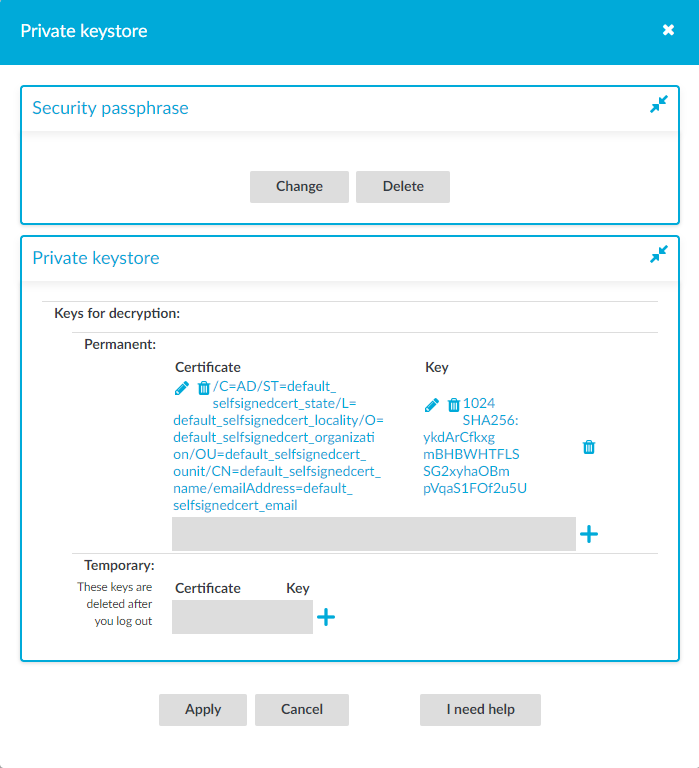Open the SHA256 key fingerprint link

[475, 446]
